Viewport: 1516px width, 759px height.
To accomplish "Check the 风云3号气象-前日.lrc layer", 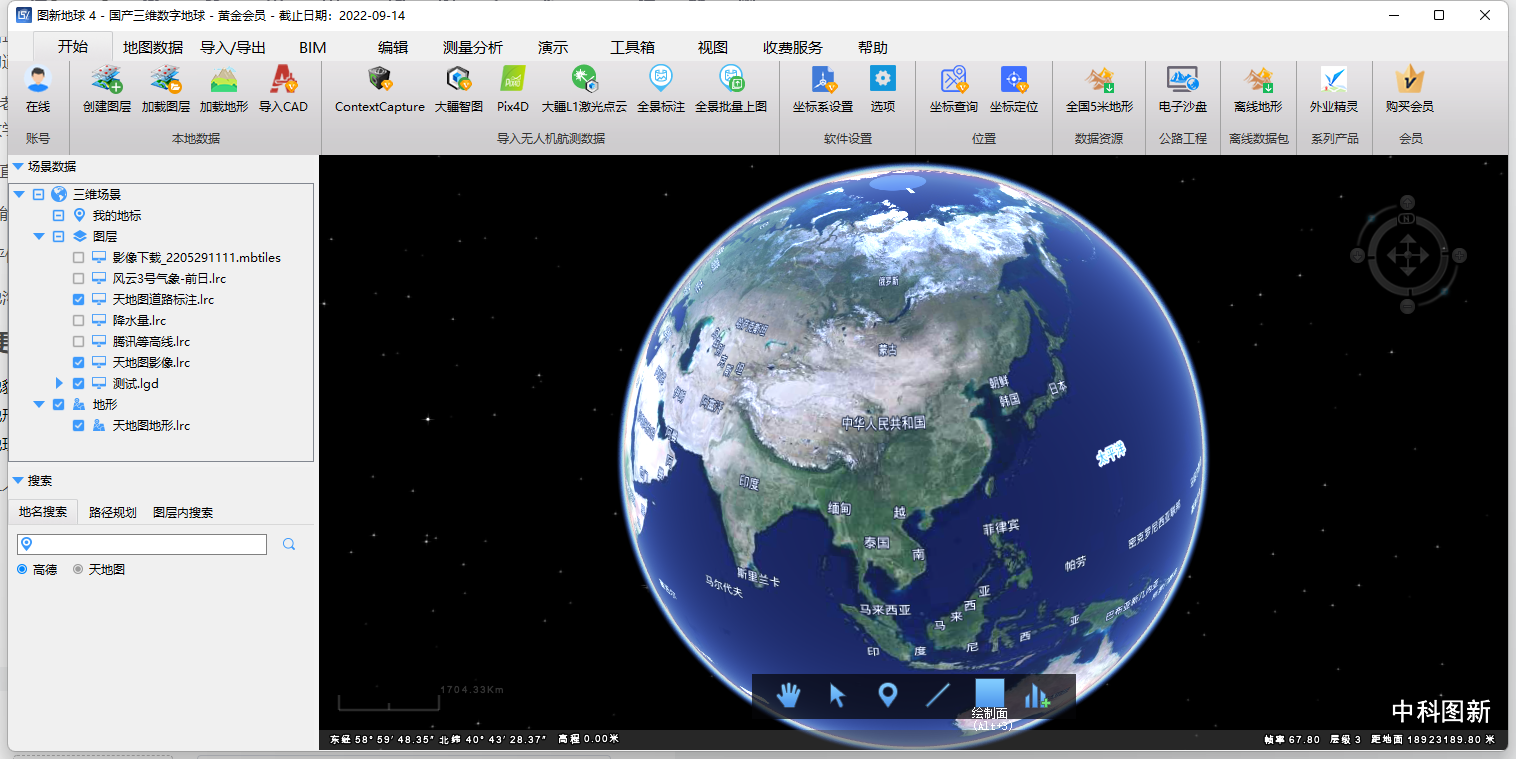I will pyautogui.click(x=78, y=279).
